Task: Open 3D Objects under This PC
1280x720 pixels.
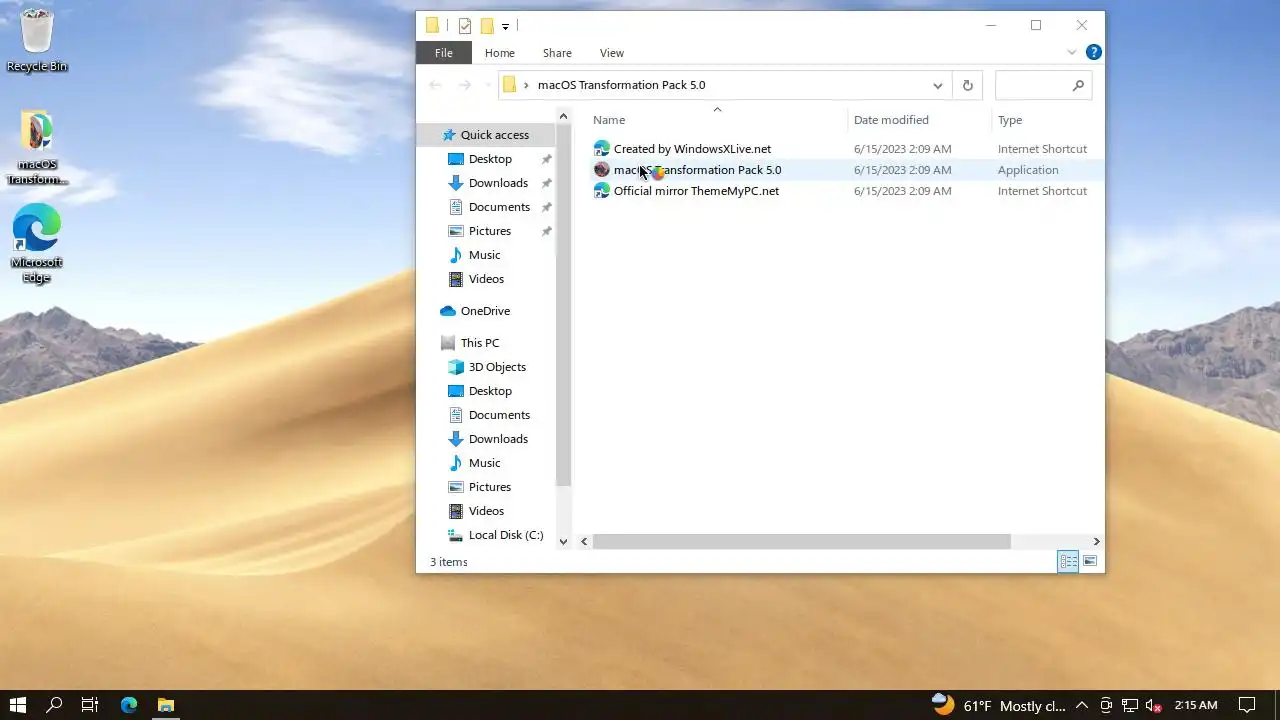Action: [x=497, y=367]
